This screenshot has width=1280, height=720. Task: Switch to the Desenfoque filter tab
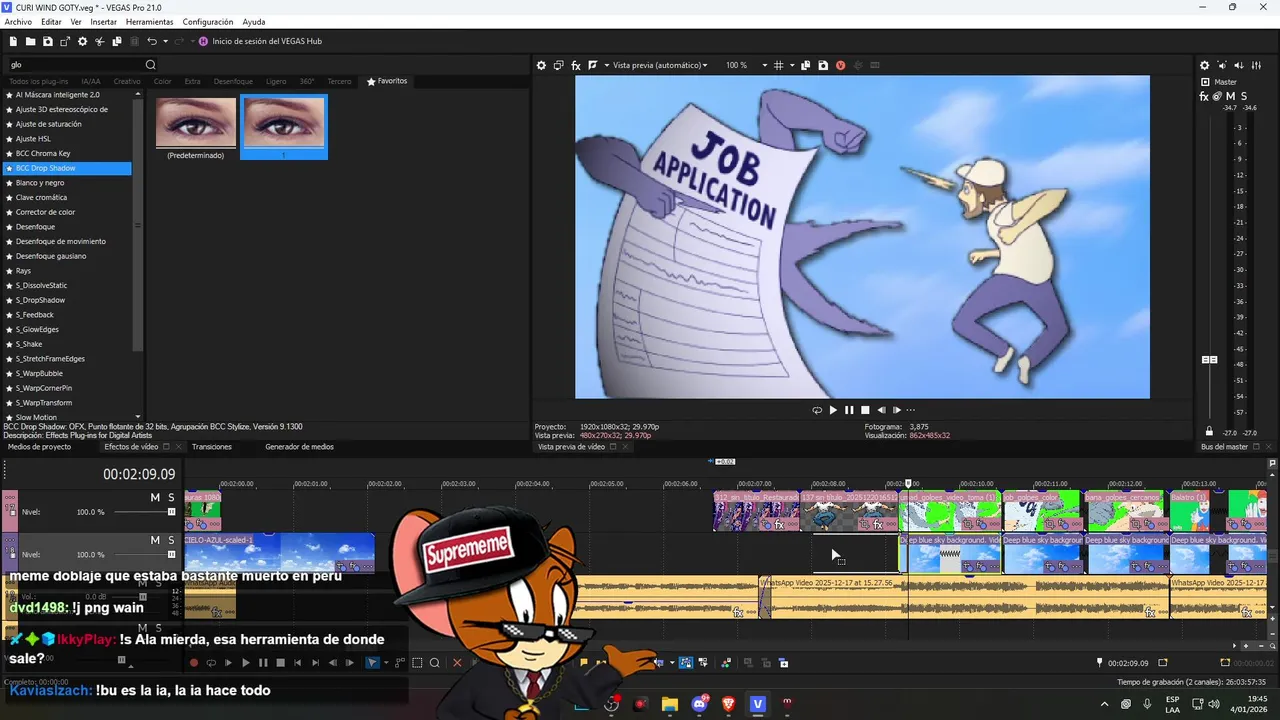coord(233,81)
